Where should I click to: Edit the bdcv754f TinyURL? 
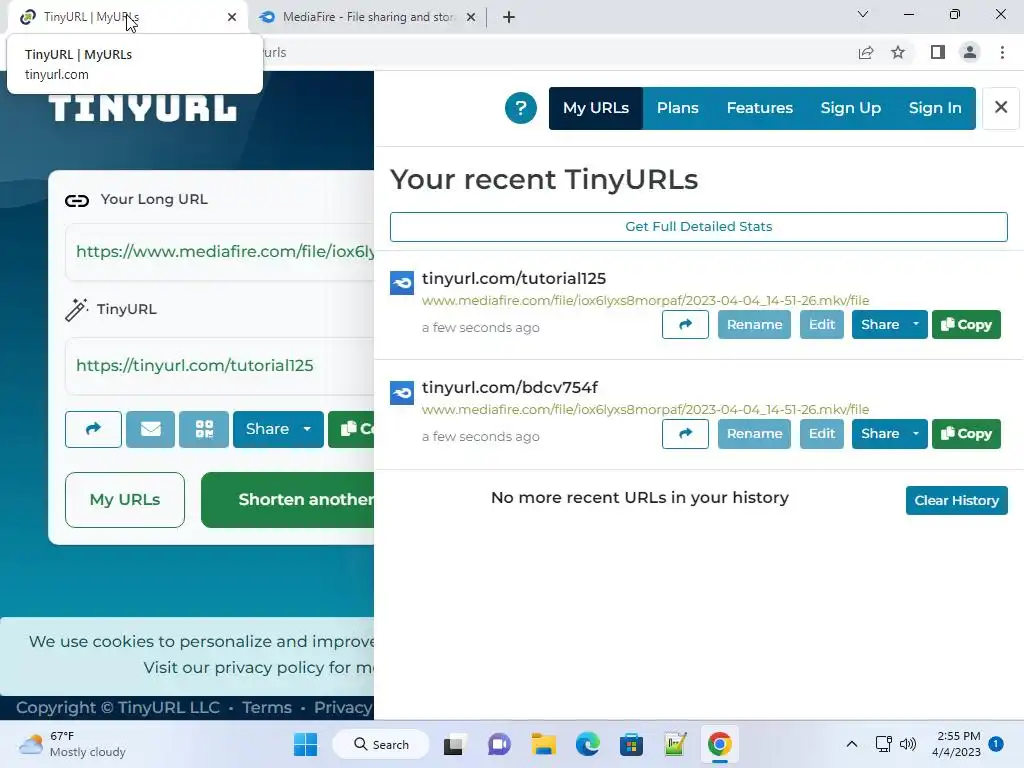pos(822,434)
